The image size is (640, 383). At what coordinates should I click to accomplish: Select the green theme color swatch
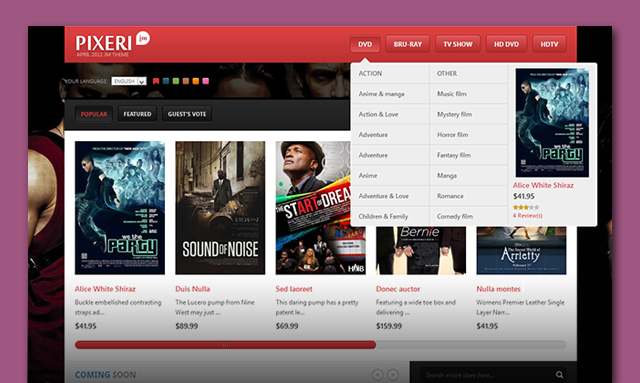point(176,81)
